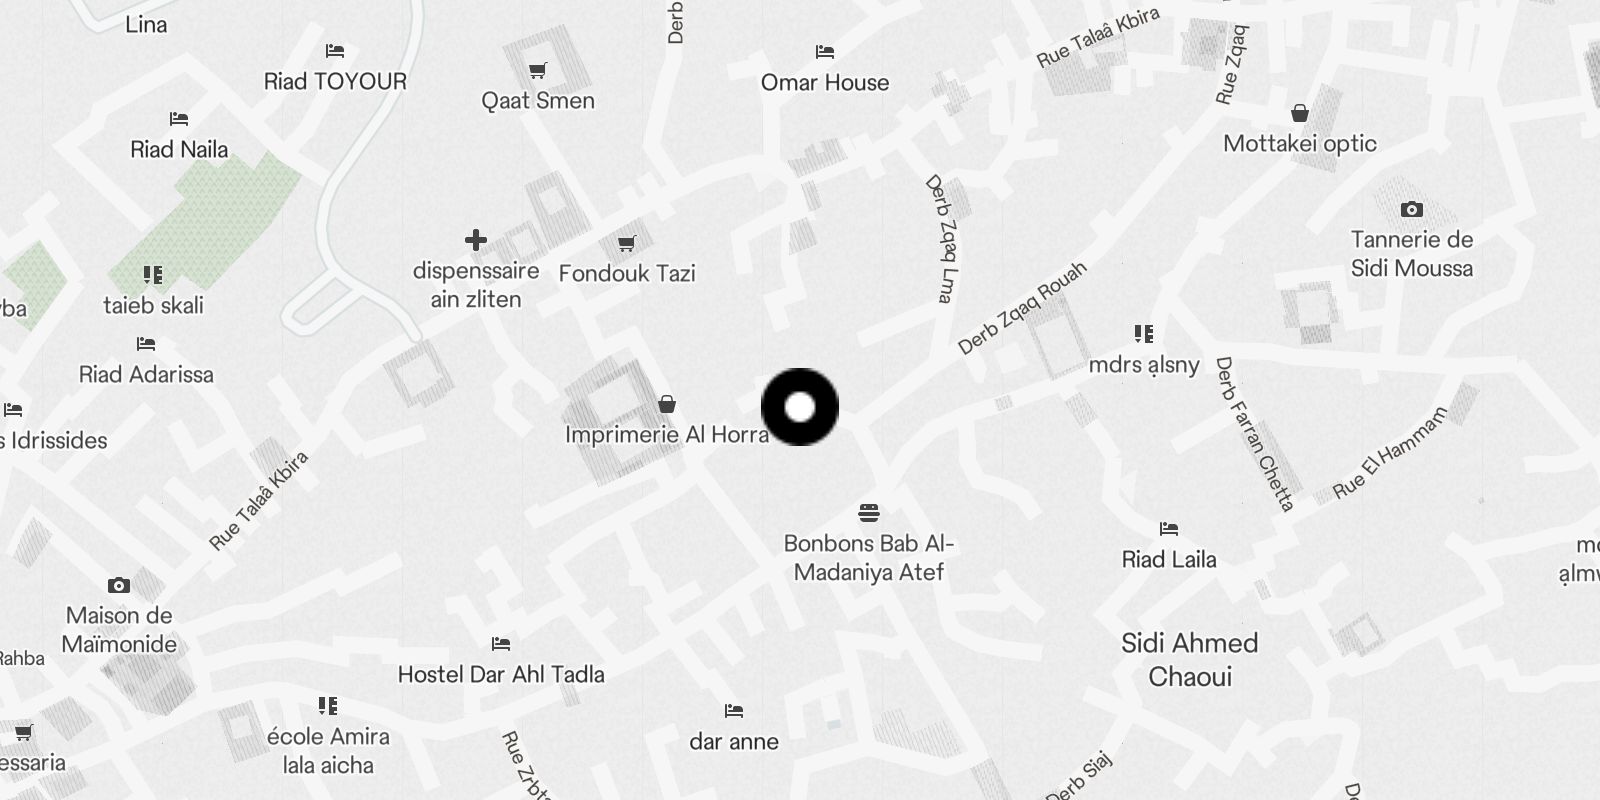Select the mdrs alsny school icon
The image size is (1600, 800).
tap(1144, 334)
